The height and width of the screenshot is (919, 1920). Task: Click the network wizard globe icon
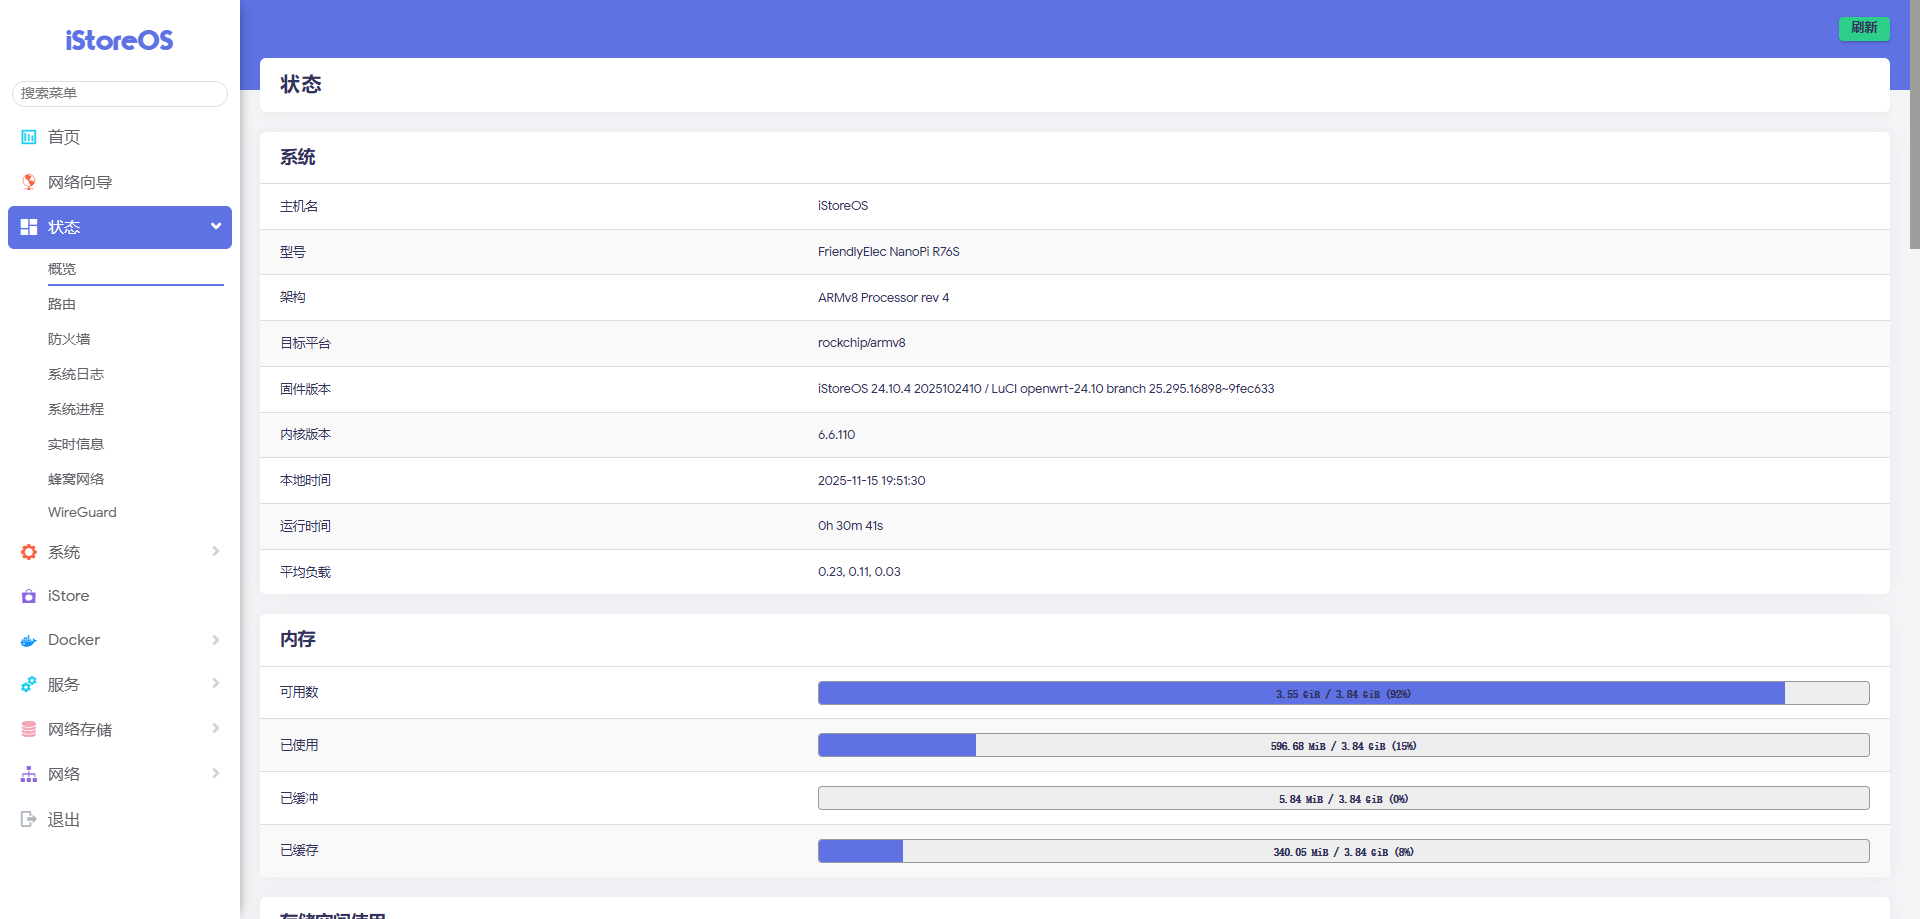(29, 182)
